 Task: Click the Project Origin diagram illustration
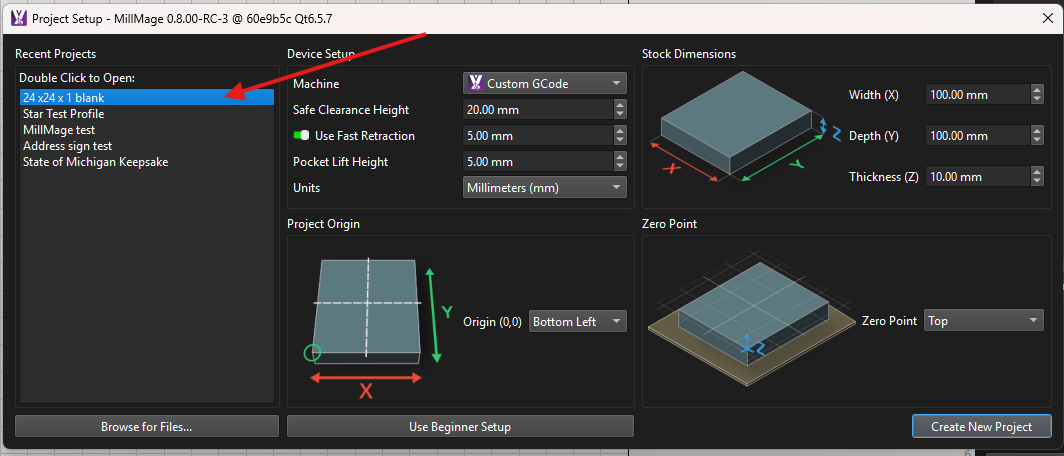click(x=377, y=329)
